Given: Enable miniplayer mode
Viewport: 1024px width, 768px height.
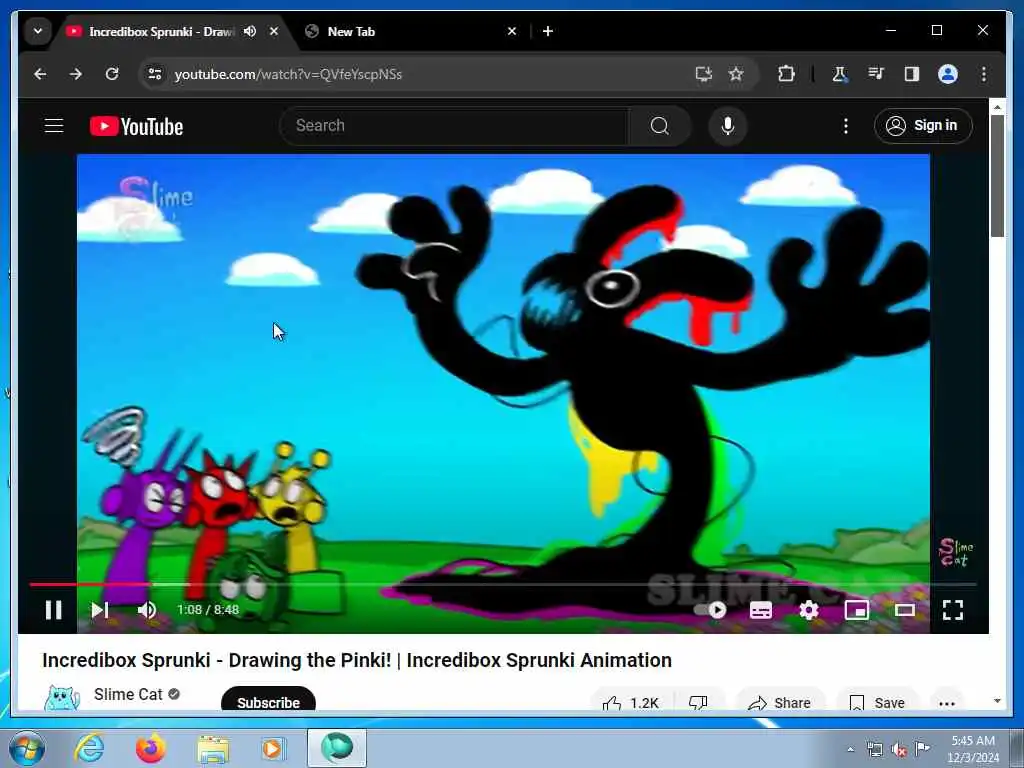Looking at the screenshot, I should pos(857,610).
